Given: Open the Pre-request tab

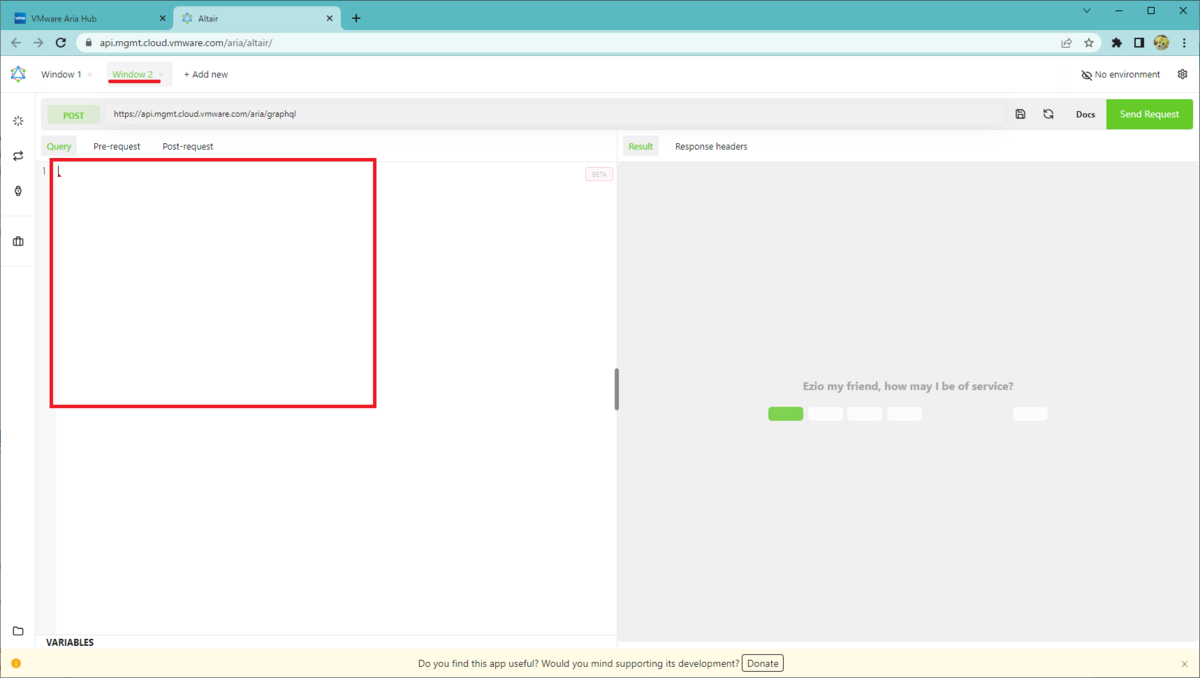Looking at the screenshot, I should (x=117, y=146).
